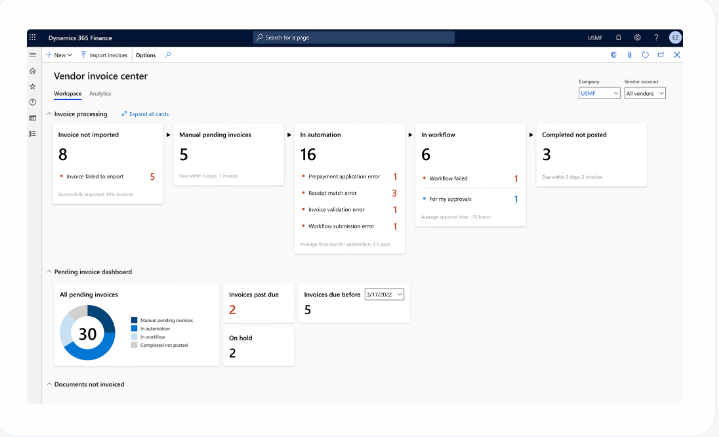Click In workflow legend swatch
The image size is (719, 437).
tap(134, 337)
